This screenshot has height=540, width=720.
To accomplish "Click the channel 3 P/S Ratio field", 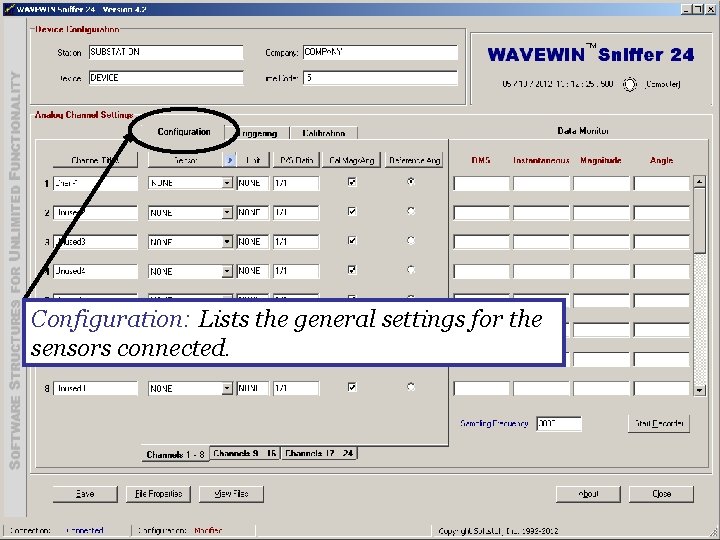I will click(296, 242).
